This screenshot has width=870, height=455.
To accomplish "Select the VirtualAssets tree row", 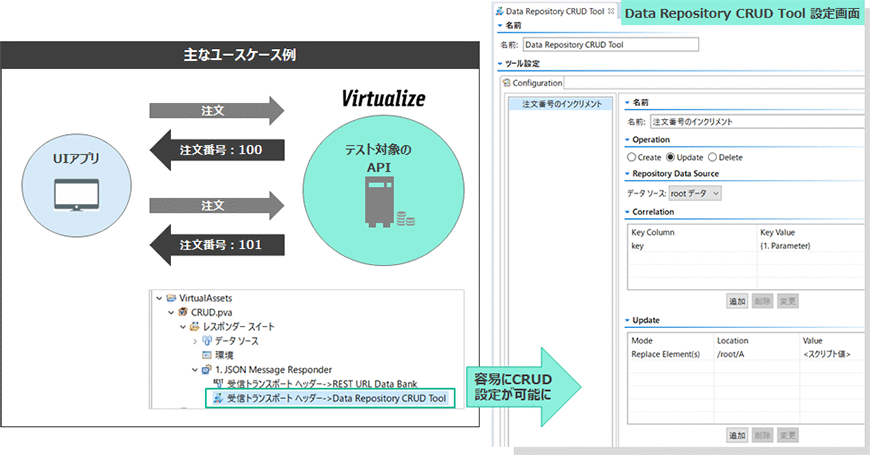I will (205, 298).
